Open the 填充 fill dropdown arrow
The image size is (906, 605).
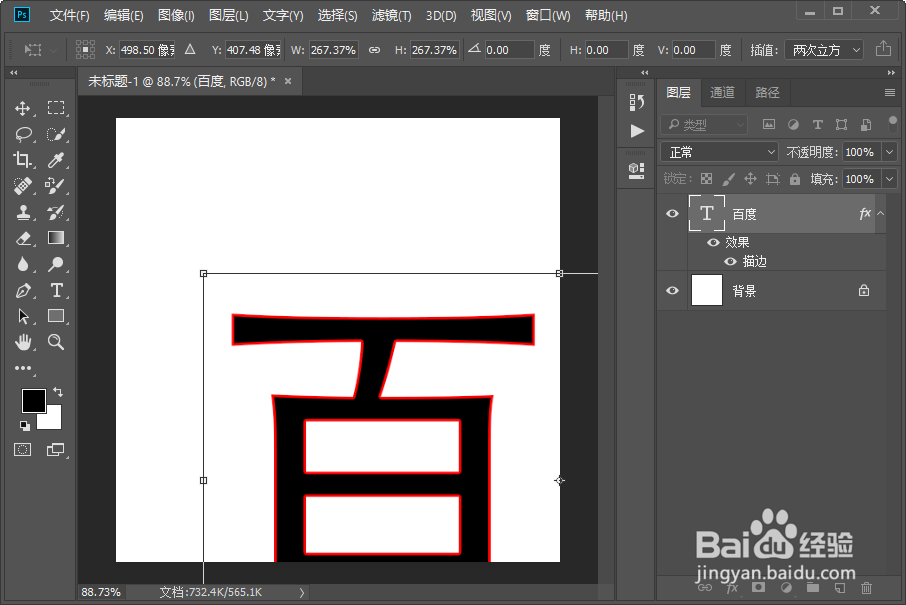pos(889,179)
